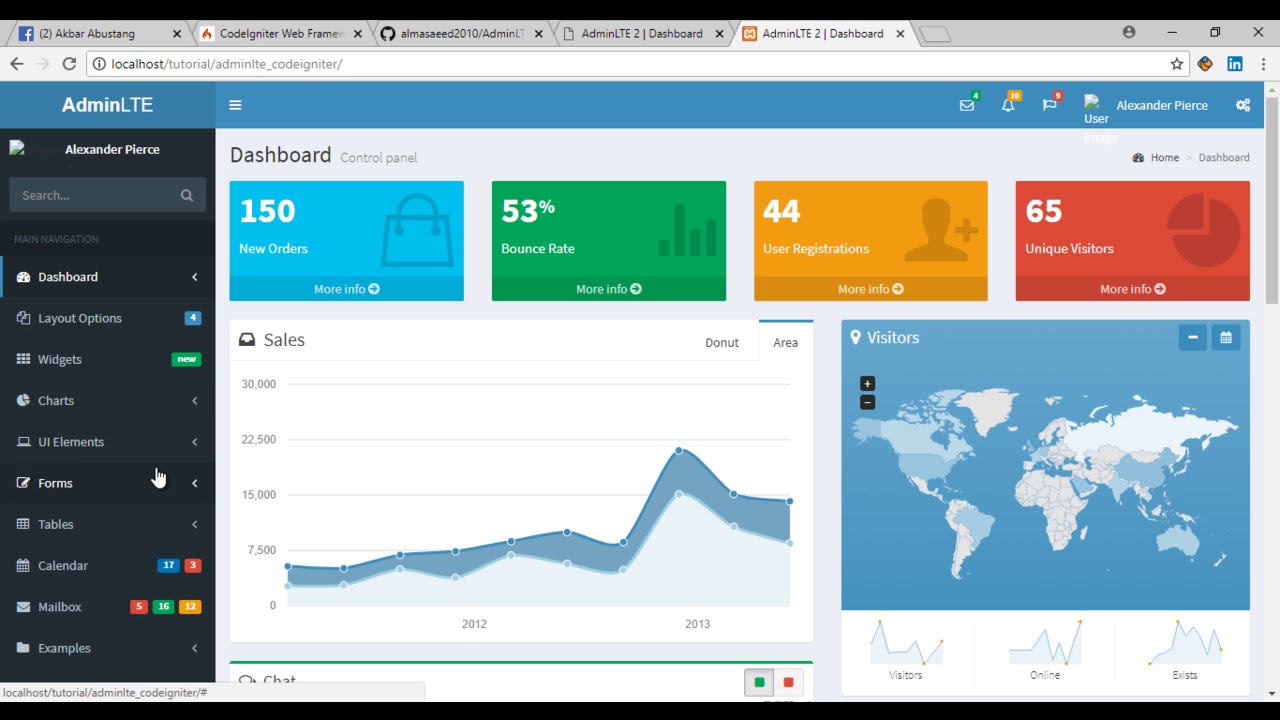This screenshot has width=1280, height=720.
Task: Click More info on Unique Visitors box
Action: click(1132, 289)
